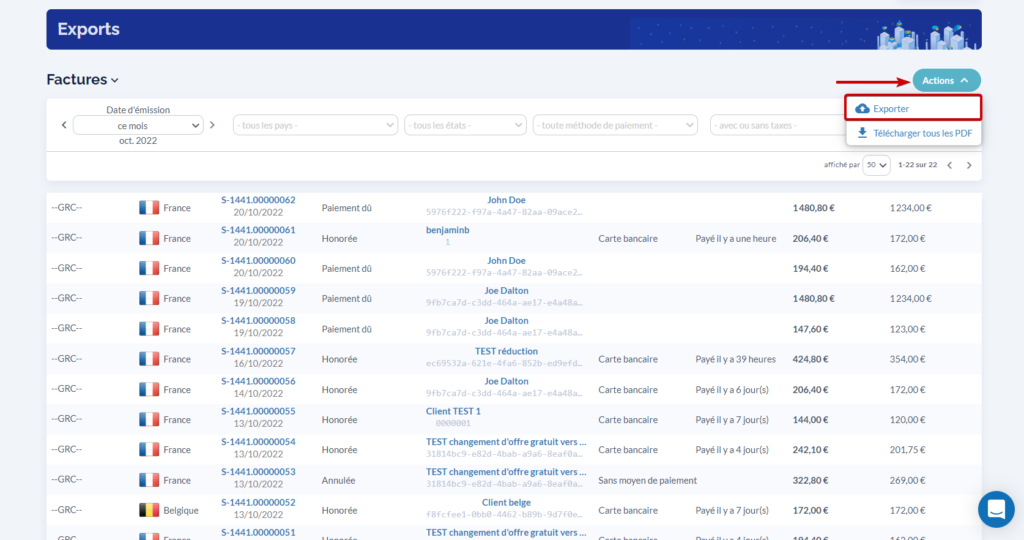Open invoice S-1441.00000053

[x=258, y=472]
